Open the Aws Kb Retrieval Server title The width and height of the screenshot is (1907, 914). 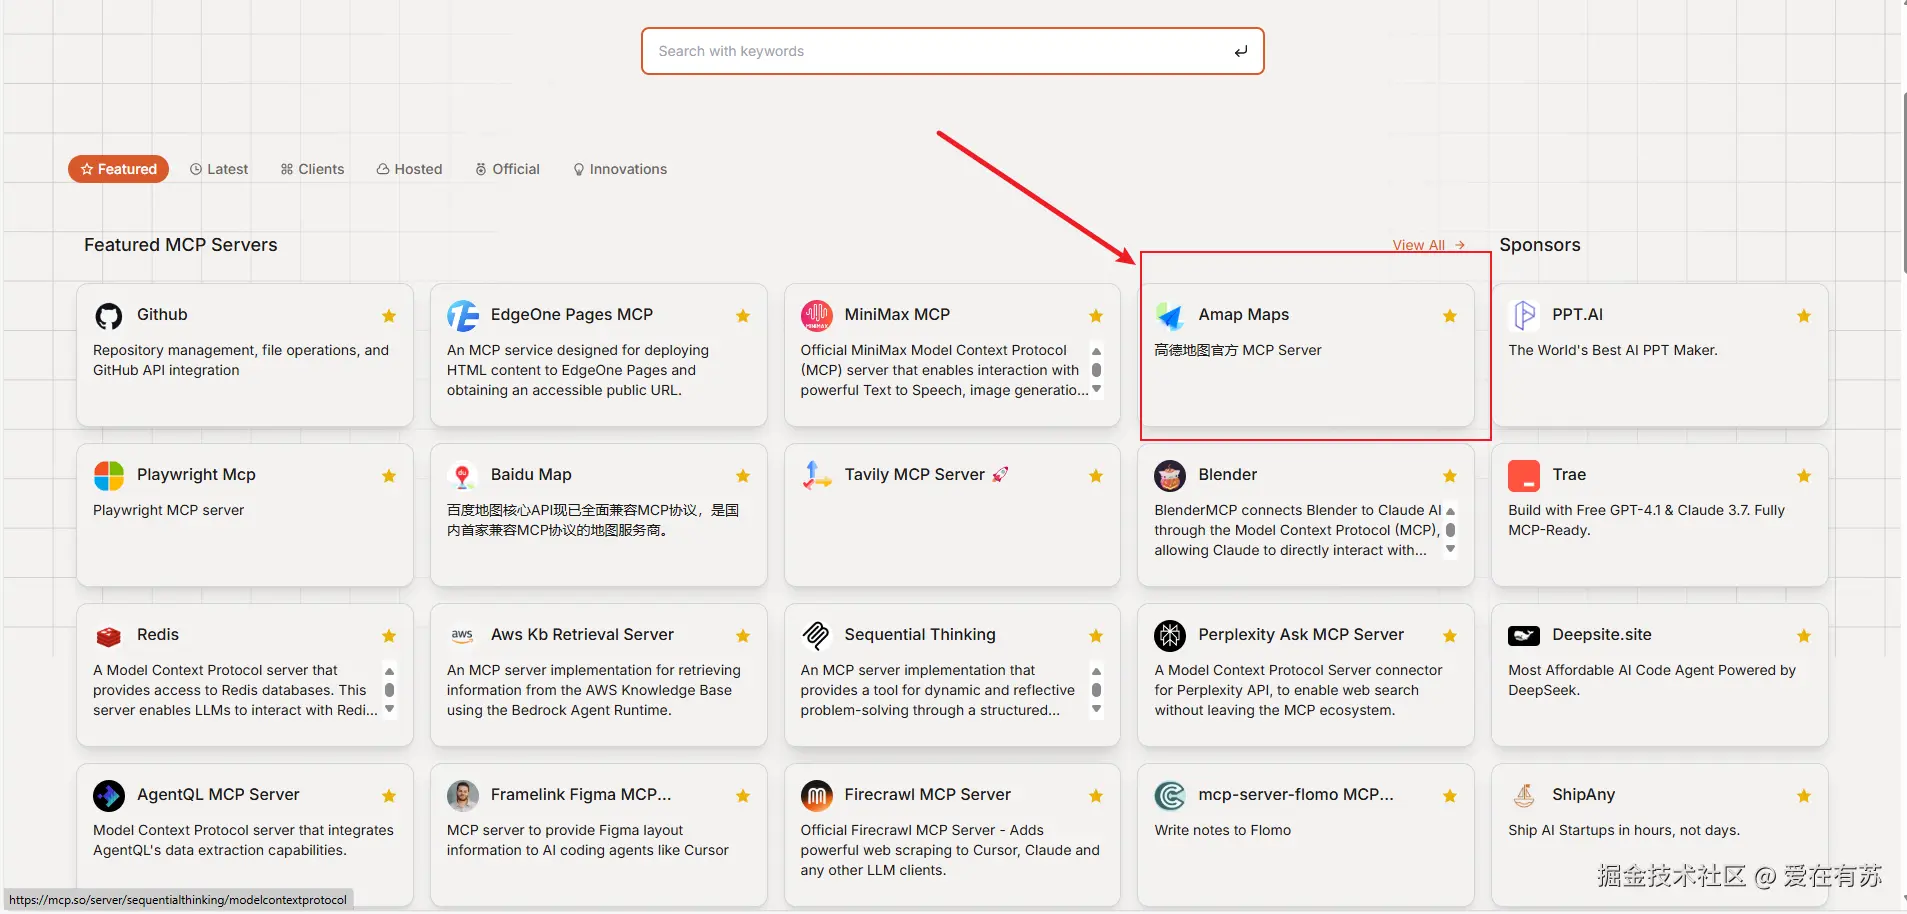582,634
